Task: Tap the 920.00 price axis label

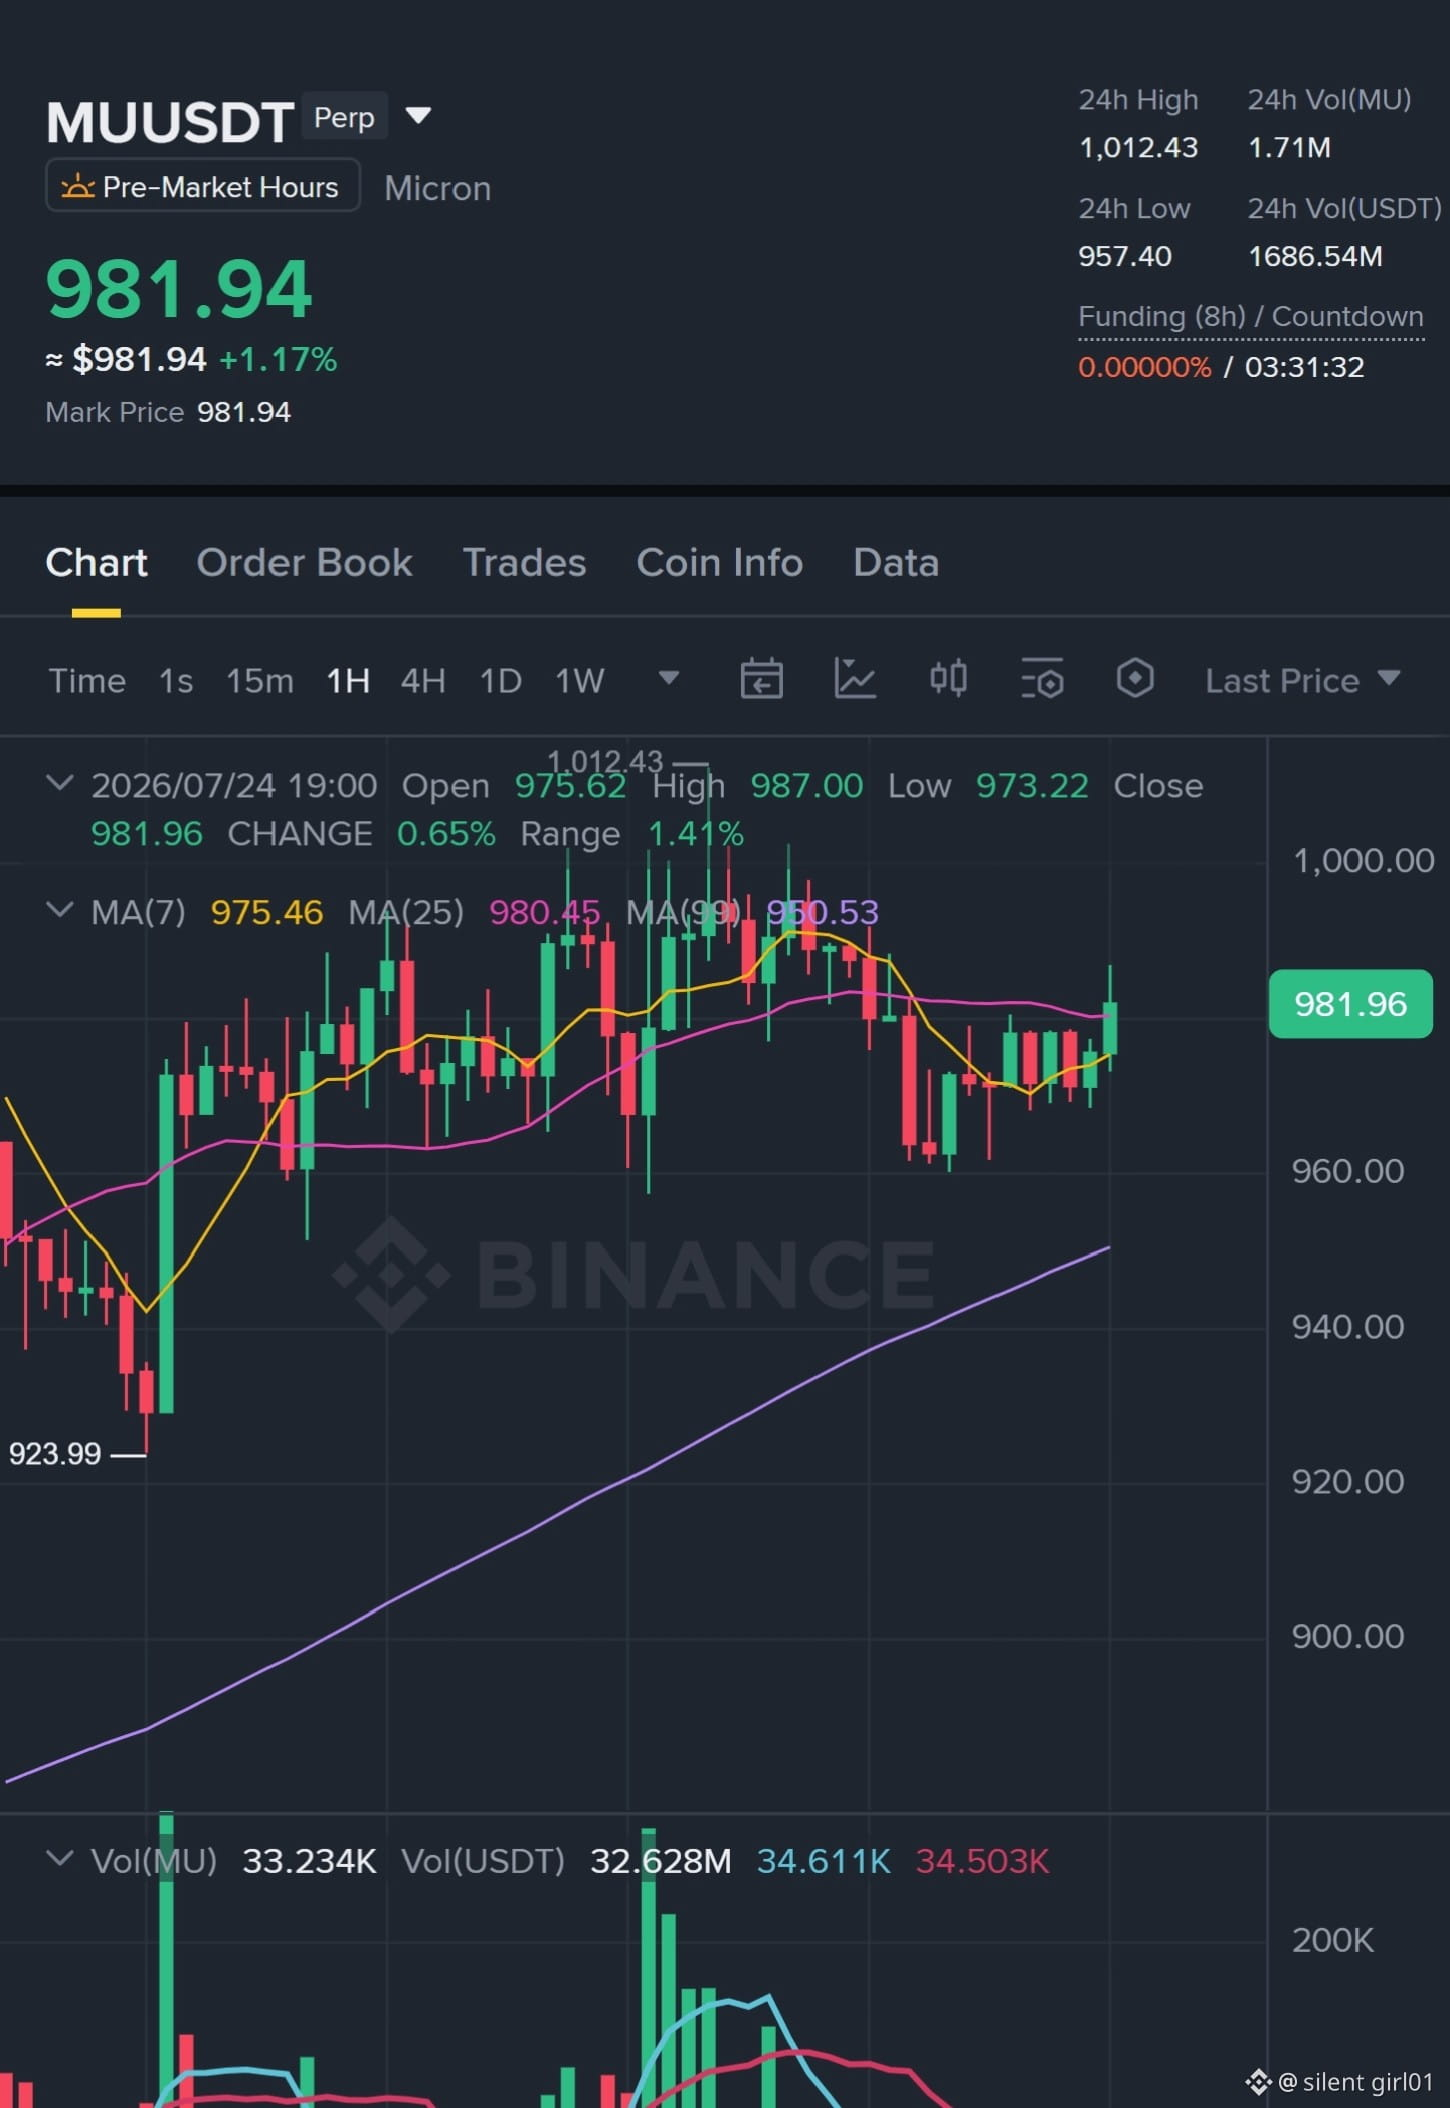Action: pyautogui.click(x=1348, y=1482)
